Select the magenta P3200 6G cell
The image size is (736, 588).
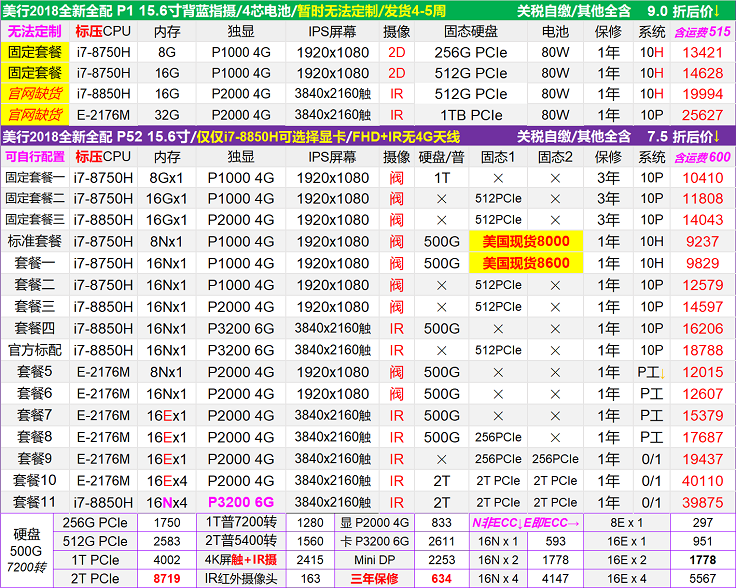(x=241, y=502)
